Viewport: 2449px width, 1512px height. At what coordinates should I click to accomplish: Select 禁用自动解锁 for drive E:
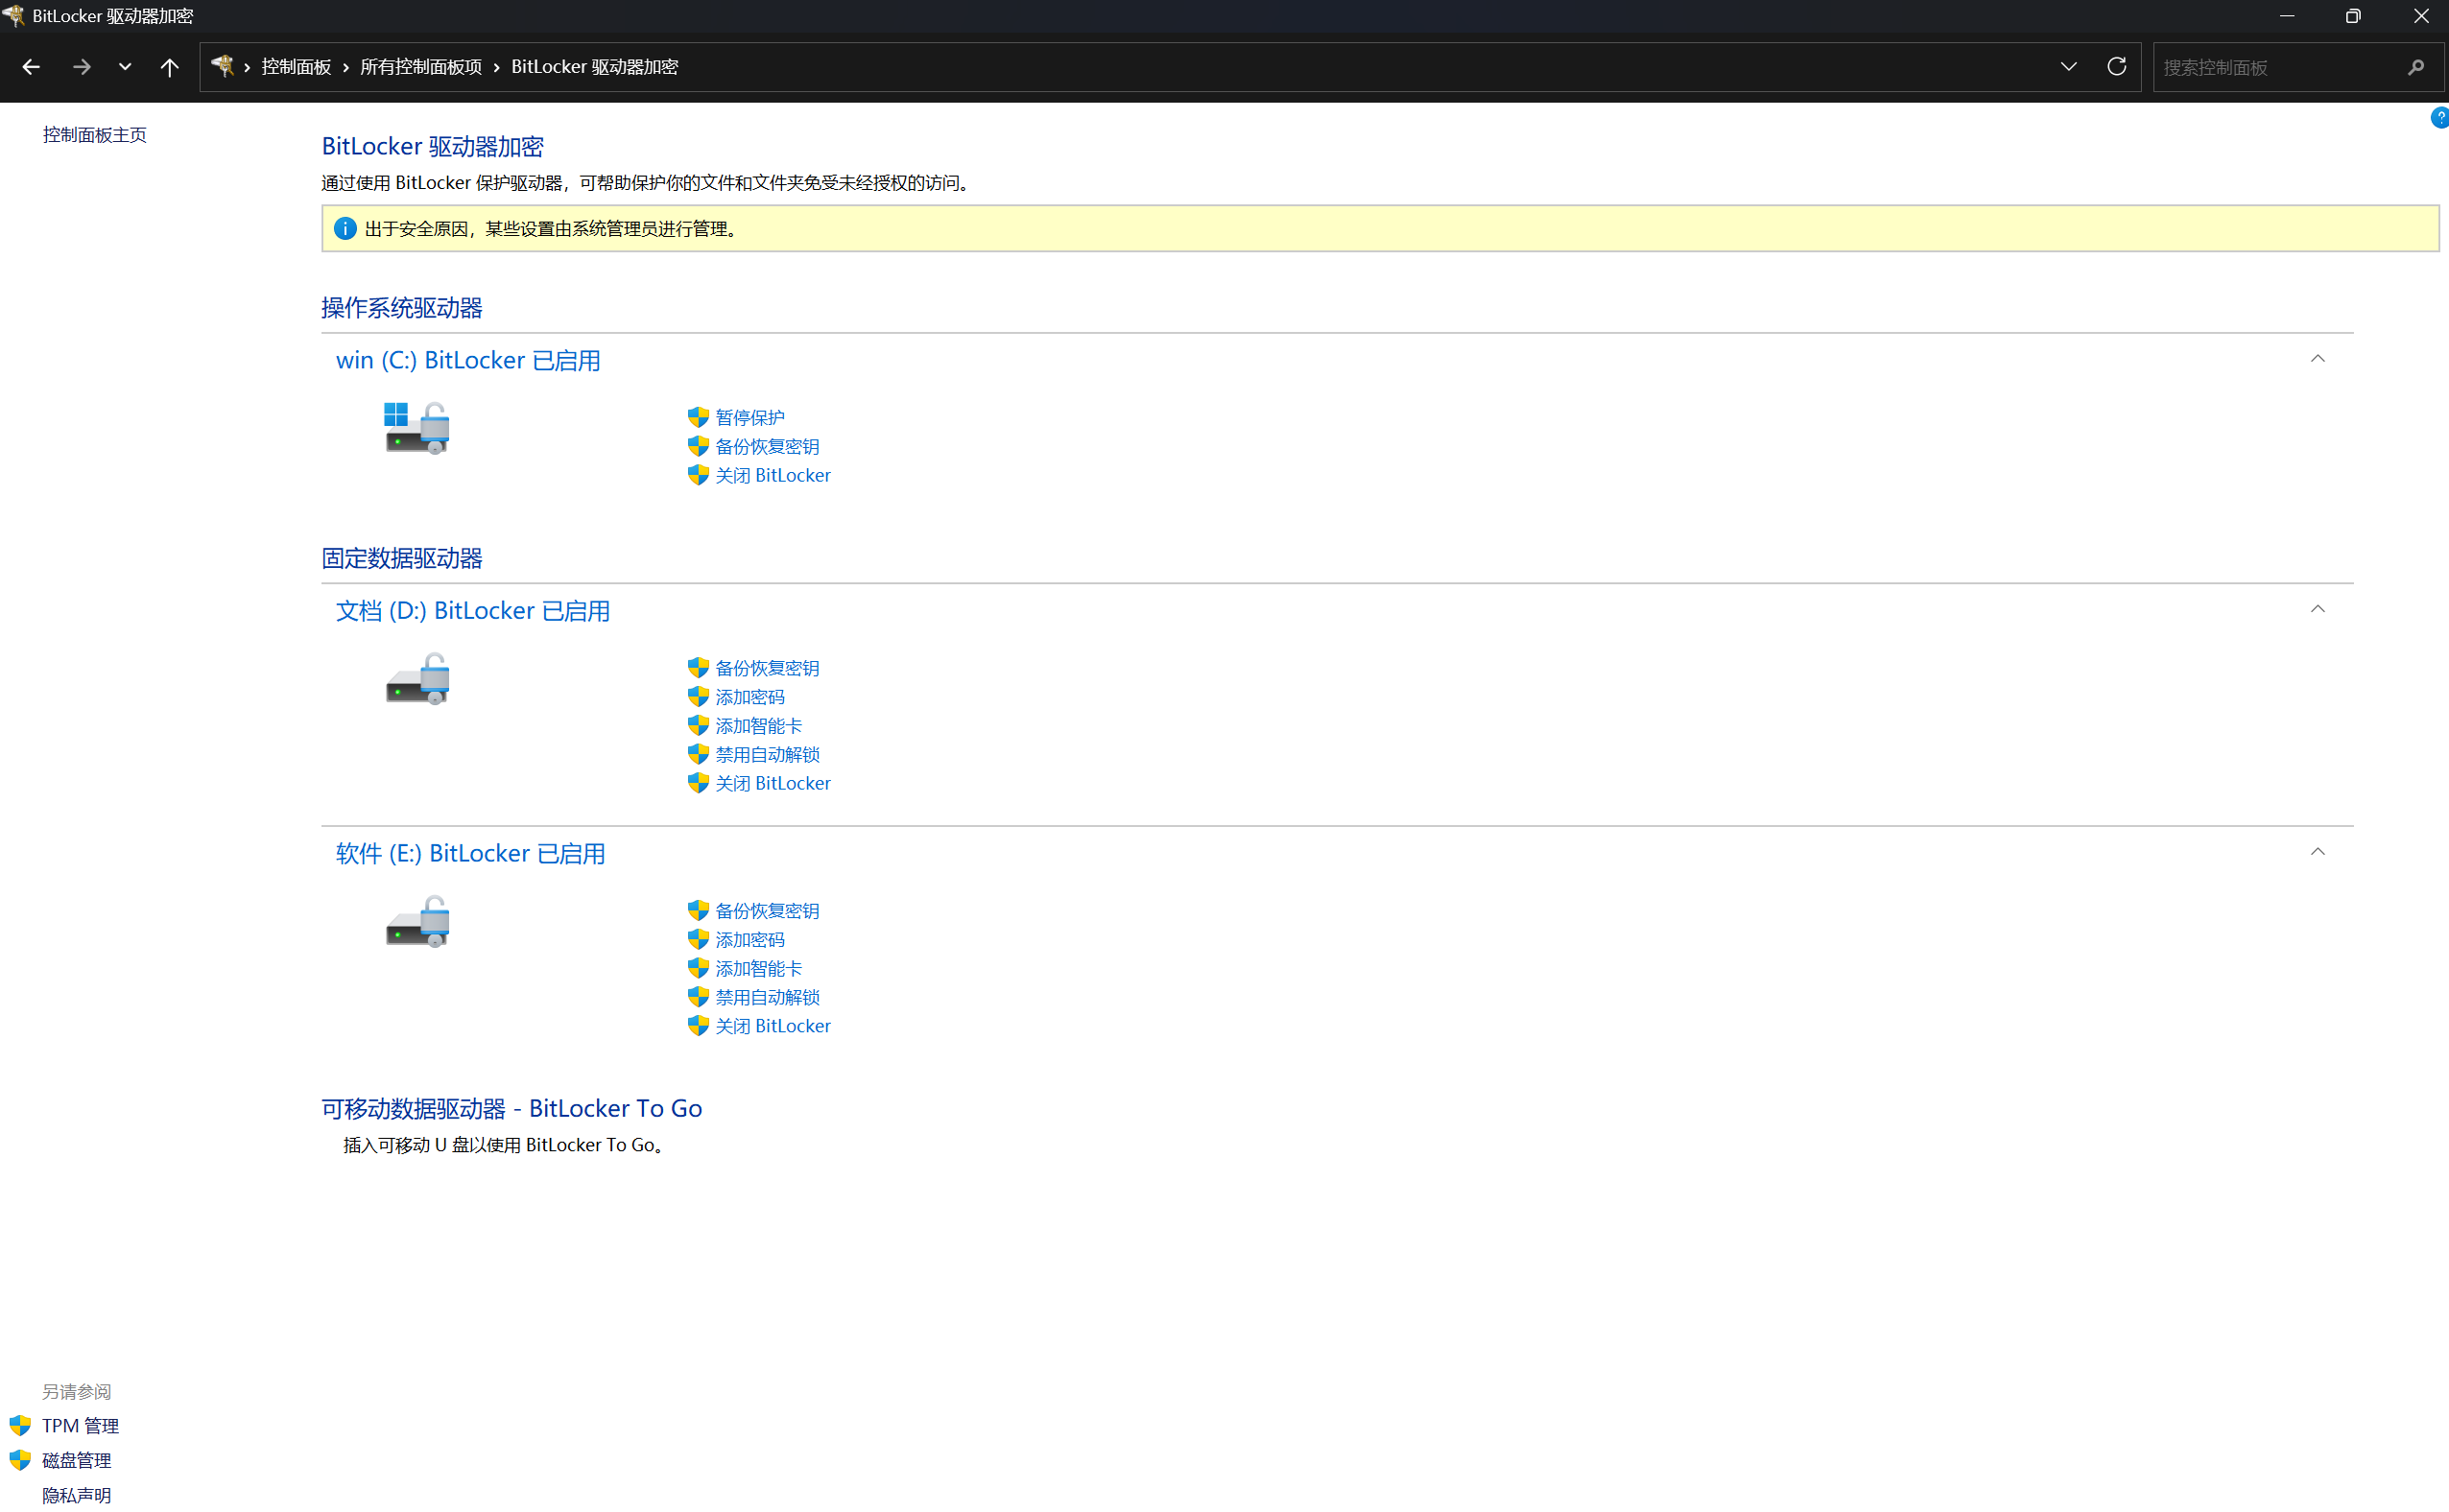(x=768, y=997)
